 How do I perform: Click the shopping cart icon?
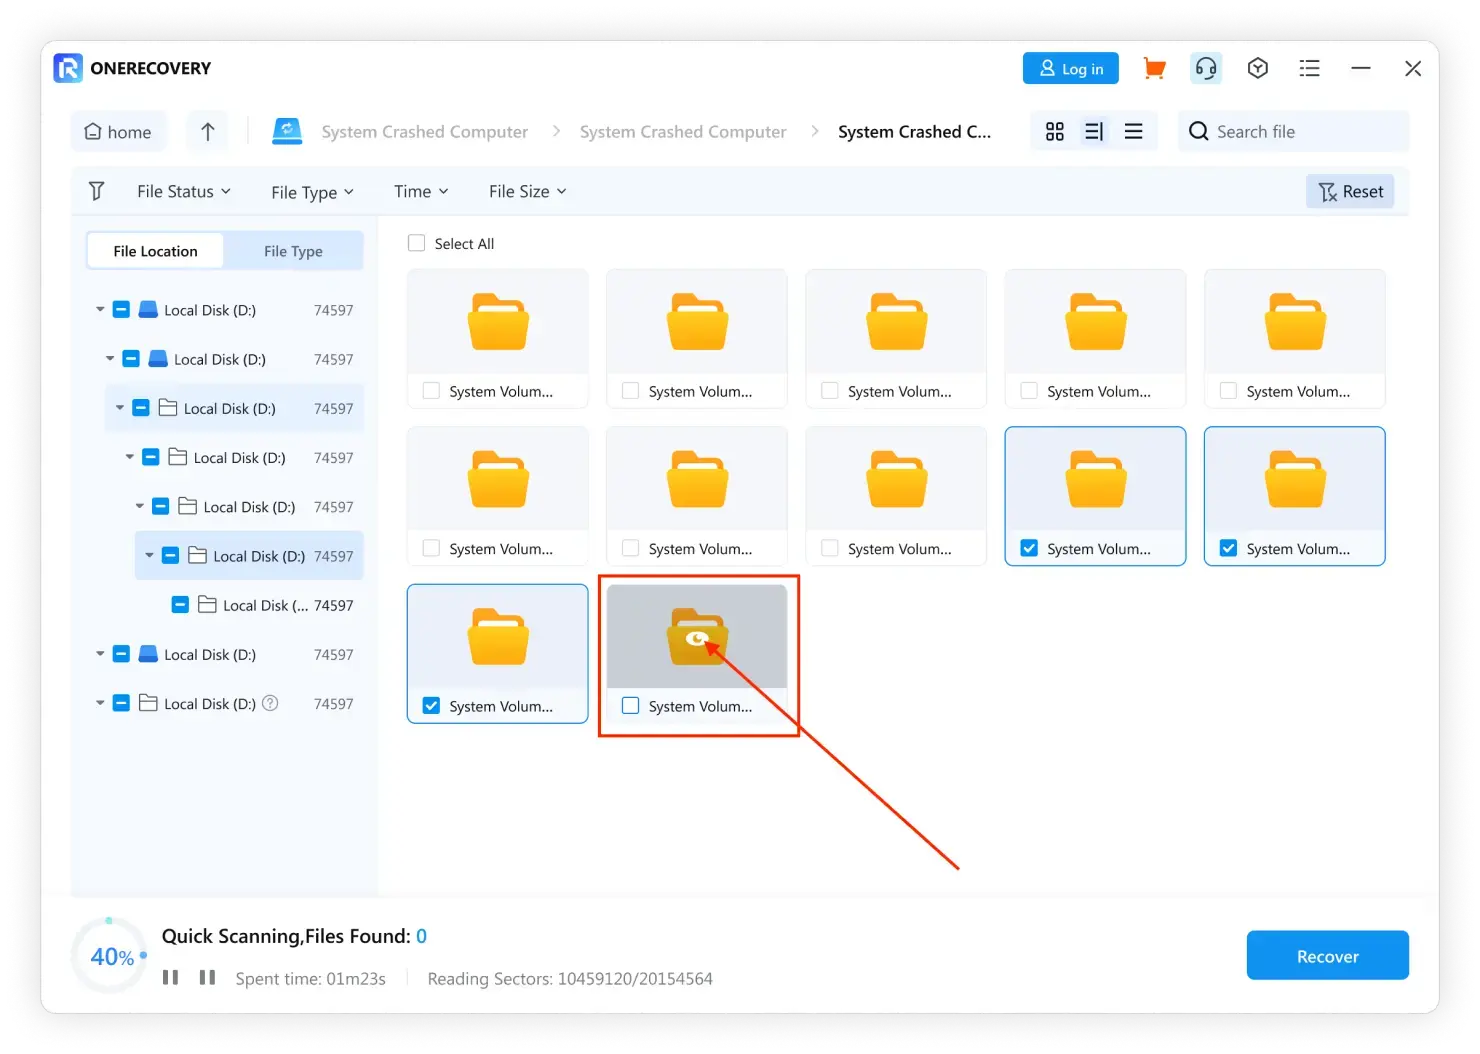1154,68
